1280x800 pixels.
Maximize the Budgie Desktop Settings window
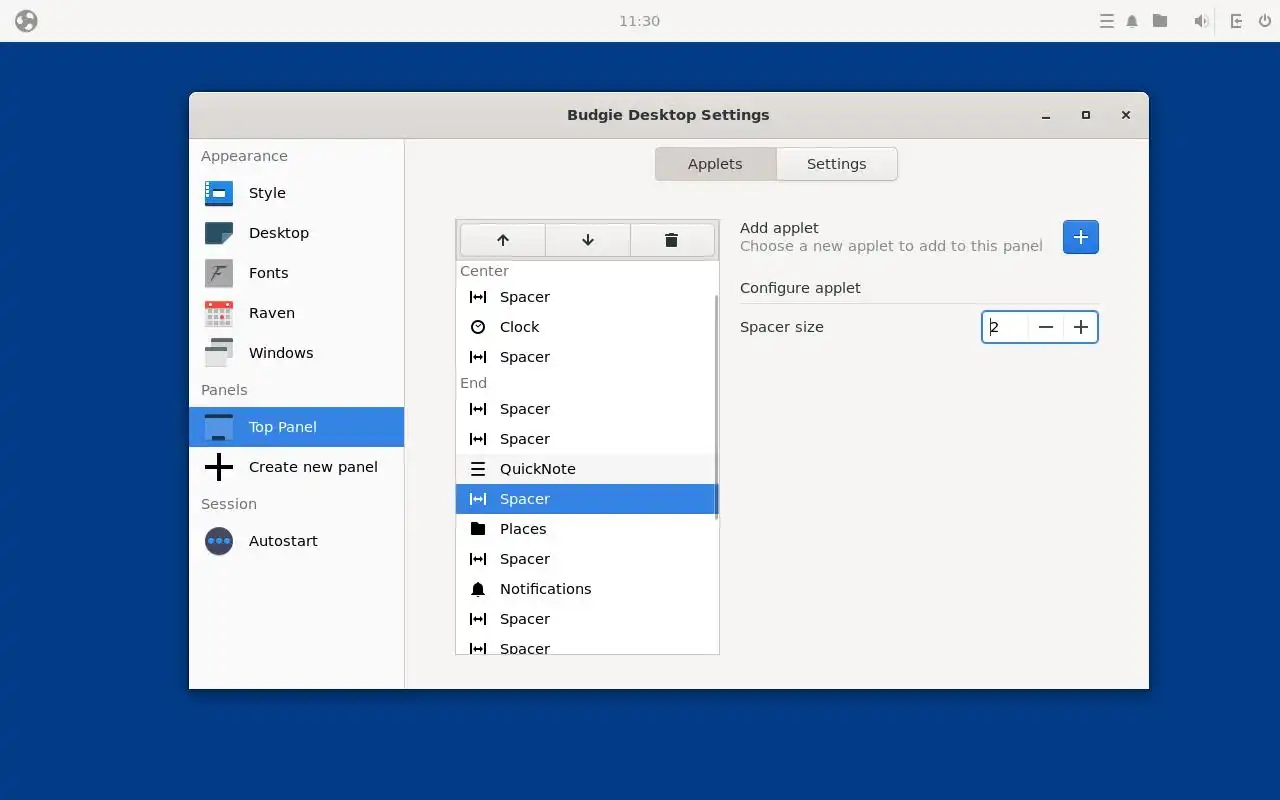[1086, 115]
